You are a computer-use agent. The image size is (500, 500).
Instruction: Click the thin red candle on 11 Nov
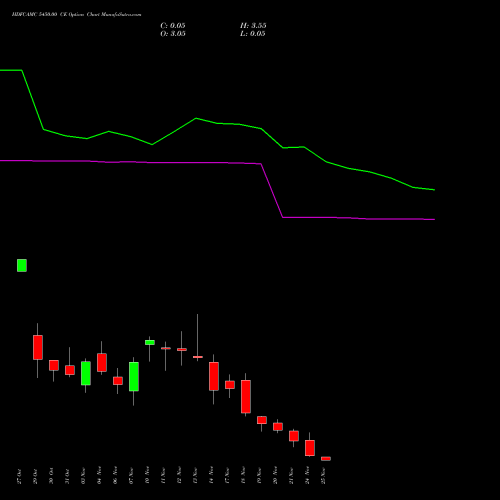point(166,348)
